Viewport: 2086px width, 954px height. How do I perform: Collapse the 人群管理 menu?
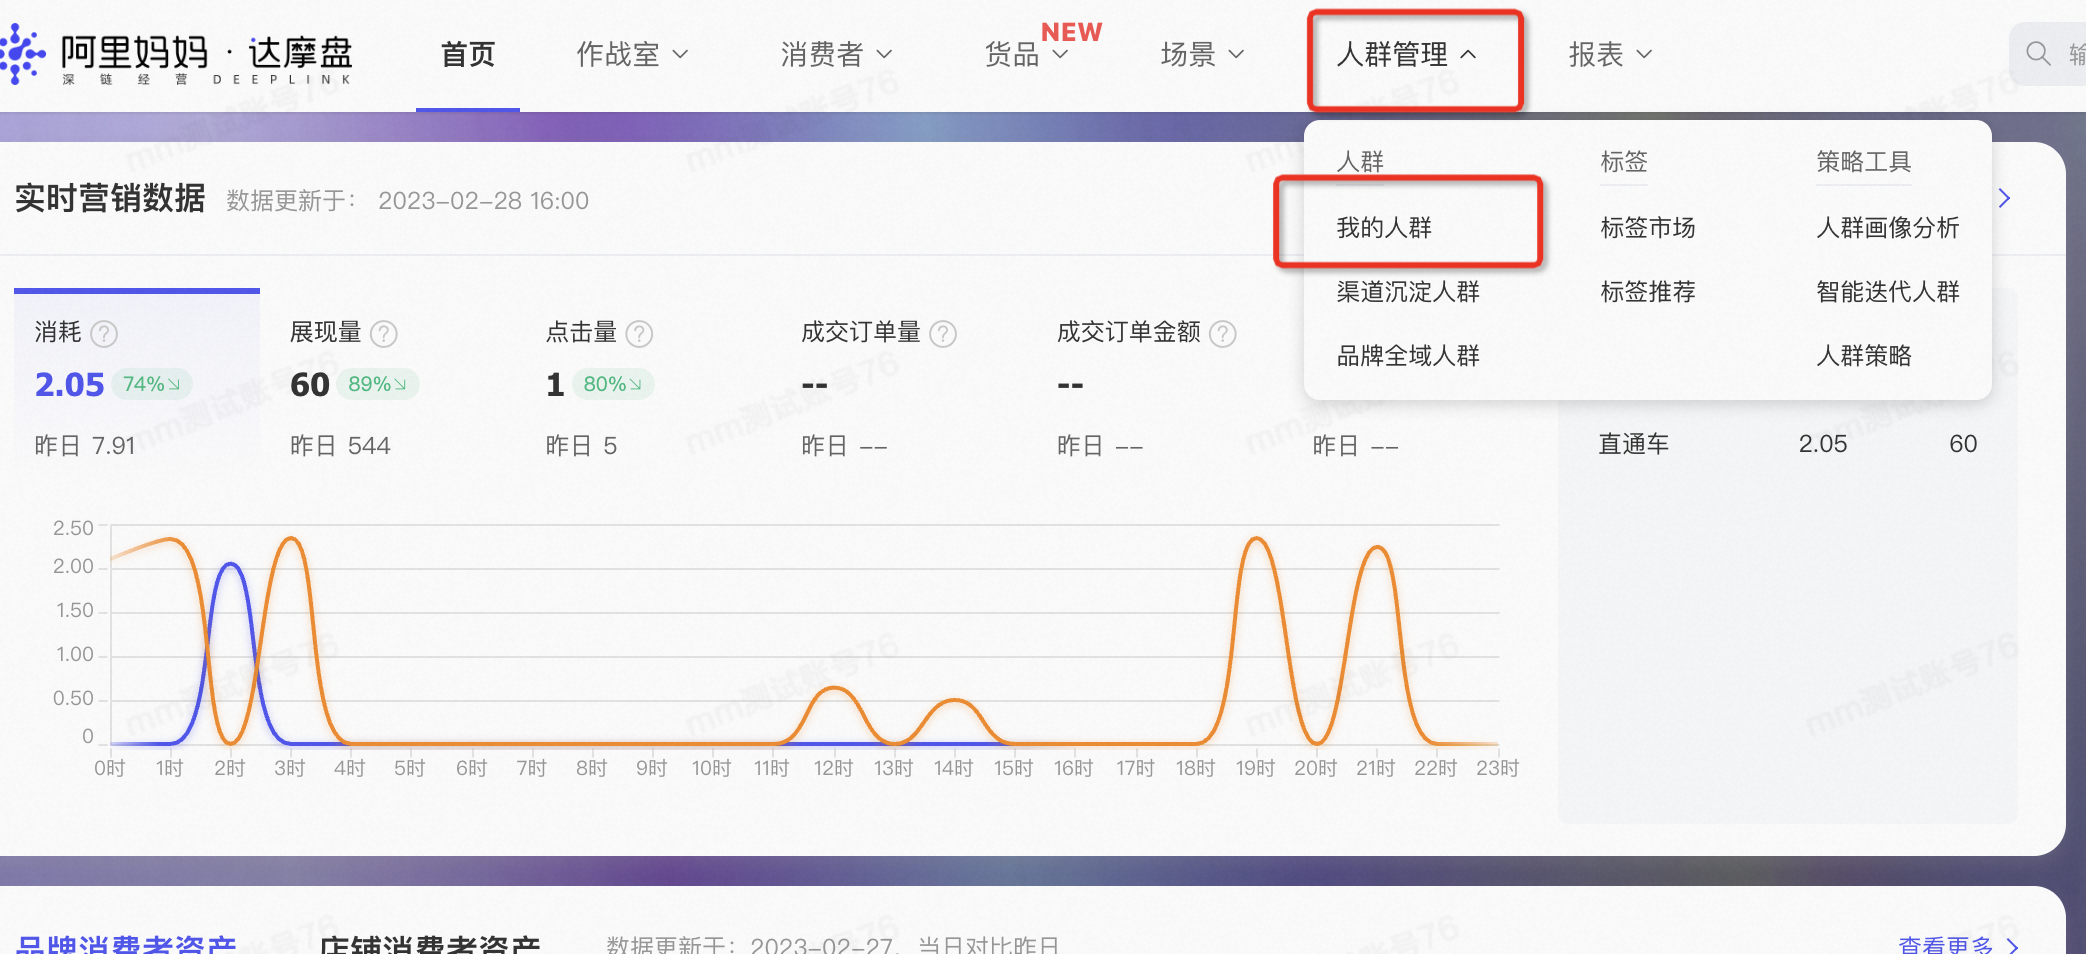1407,54
